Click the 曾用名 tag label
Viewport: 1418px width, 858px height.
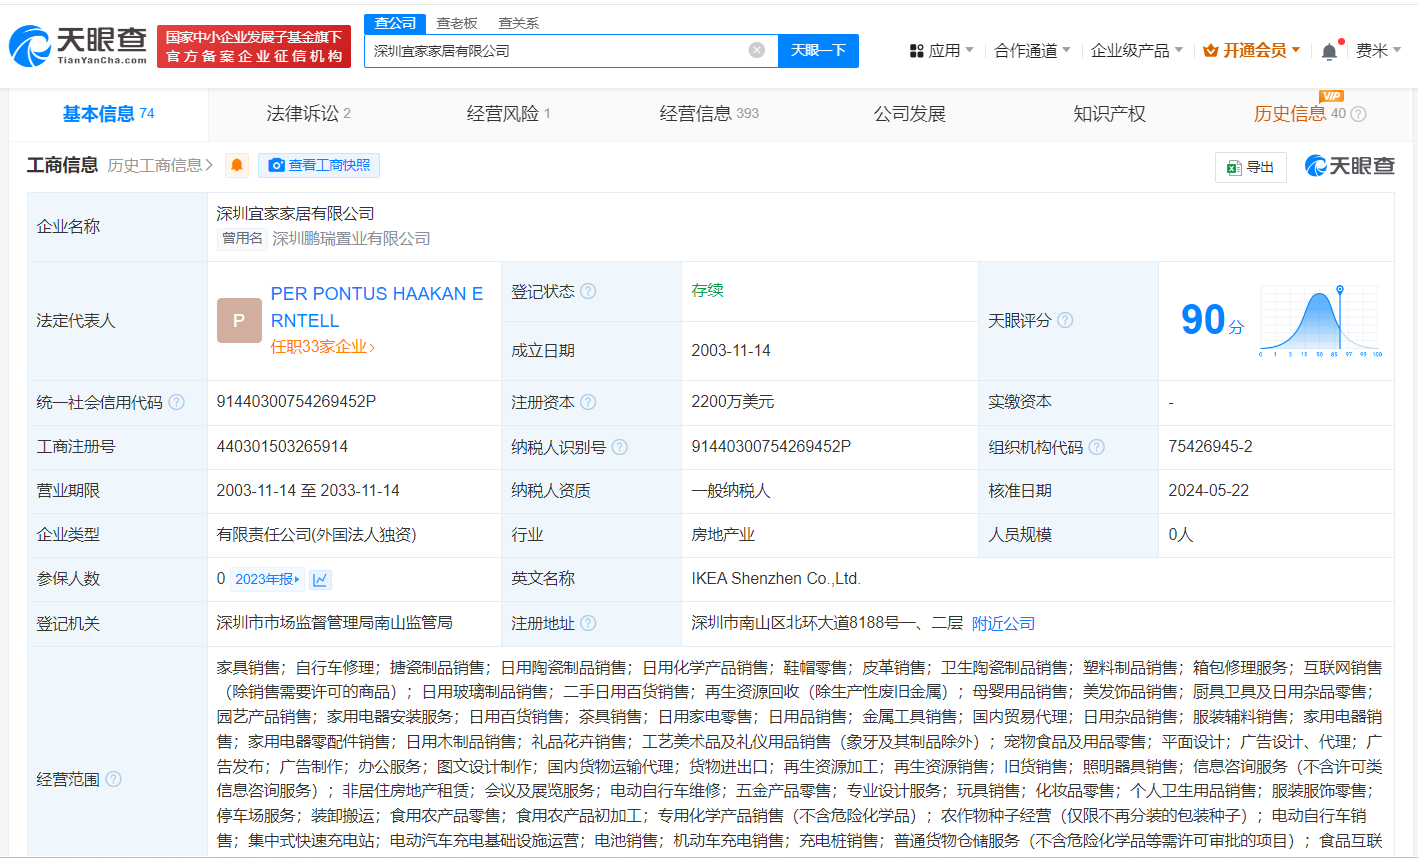click(x=242, y=238)
